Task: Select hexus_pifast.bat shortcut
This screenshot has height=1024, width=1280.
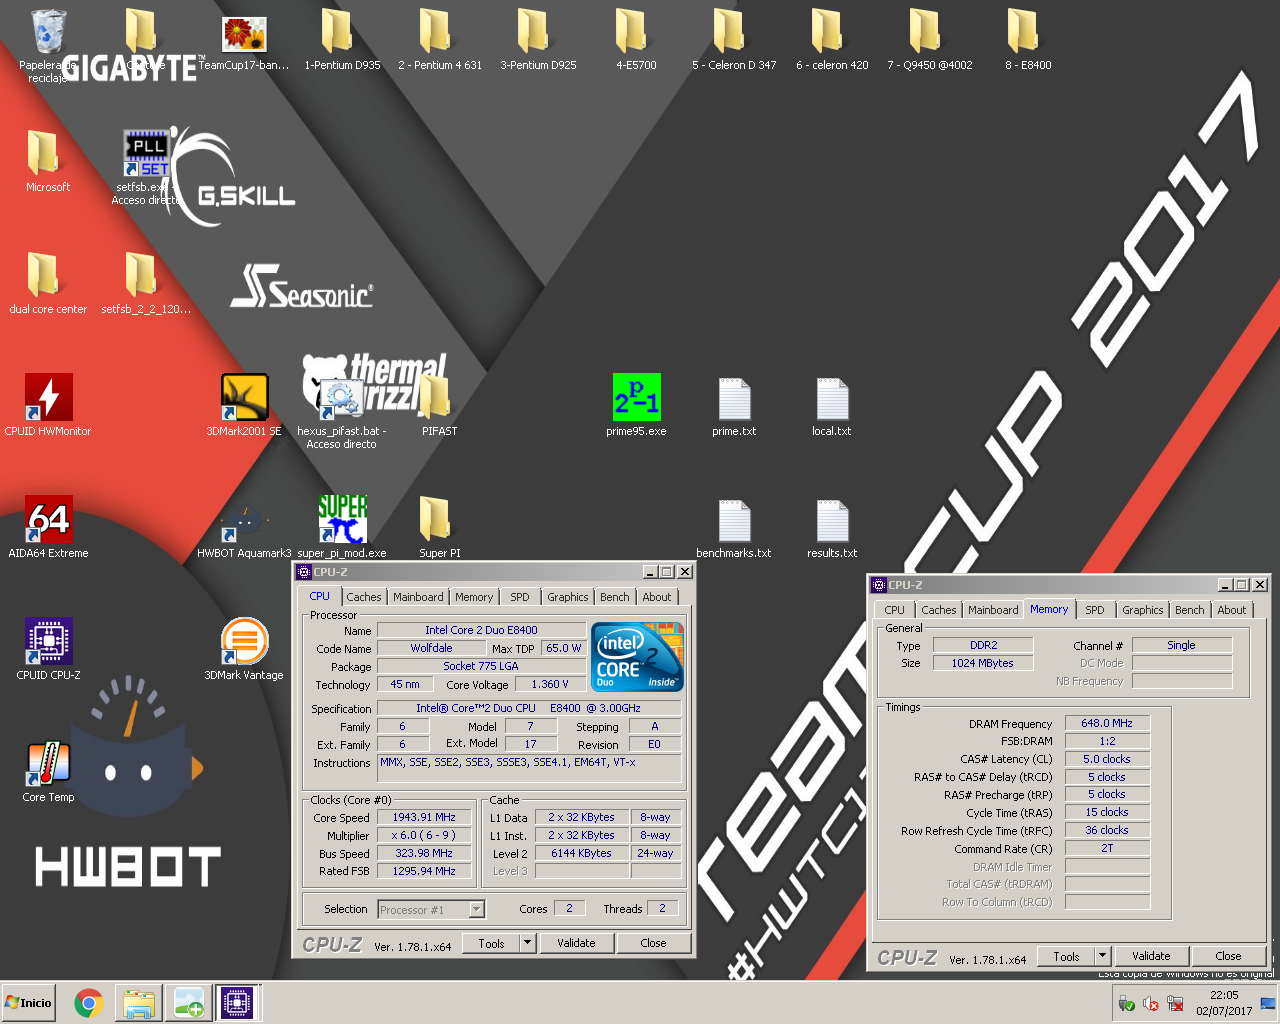Action: [342, 397]
